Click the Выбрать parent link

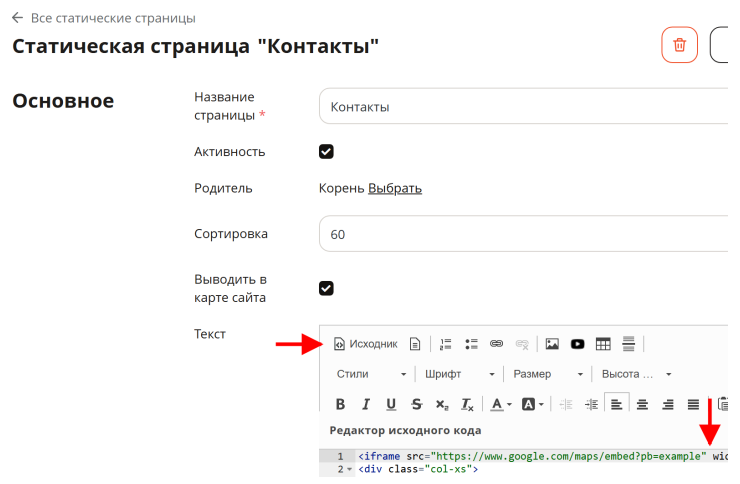(395, 188)
